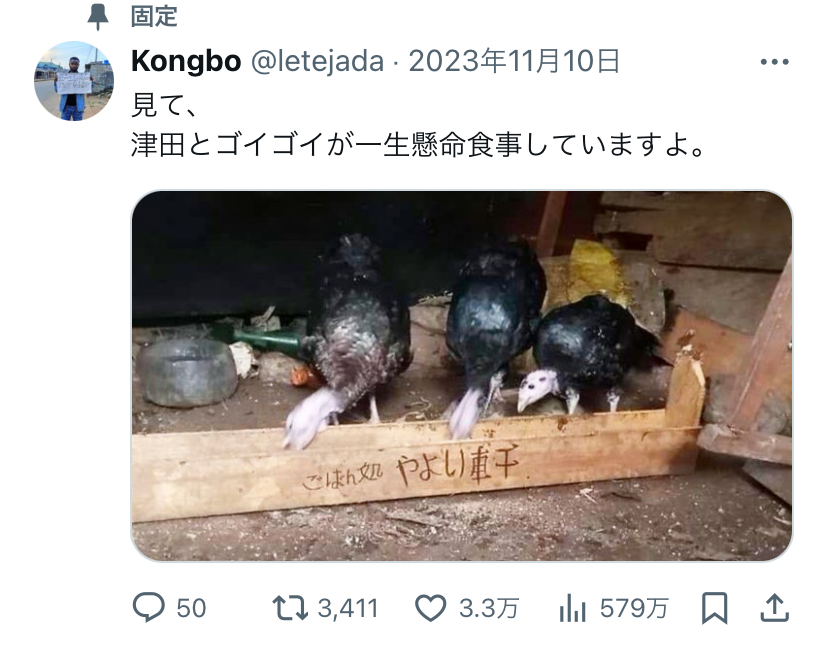Click the 50 replies count
This screenshot has width=828, height=647.
point(191,608)
